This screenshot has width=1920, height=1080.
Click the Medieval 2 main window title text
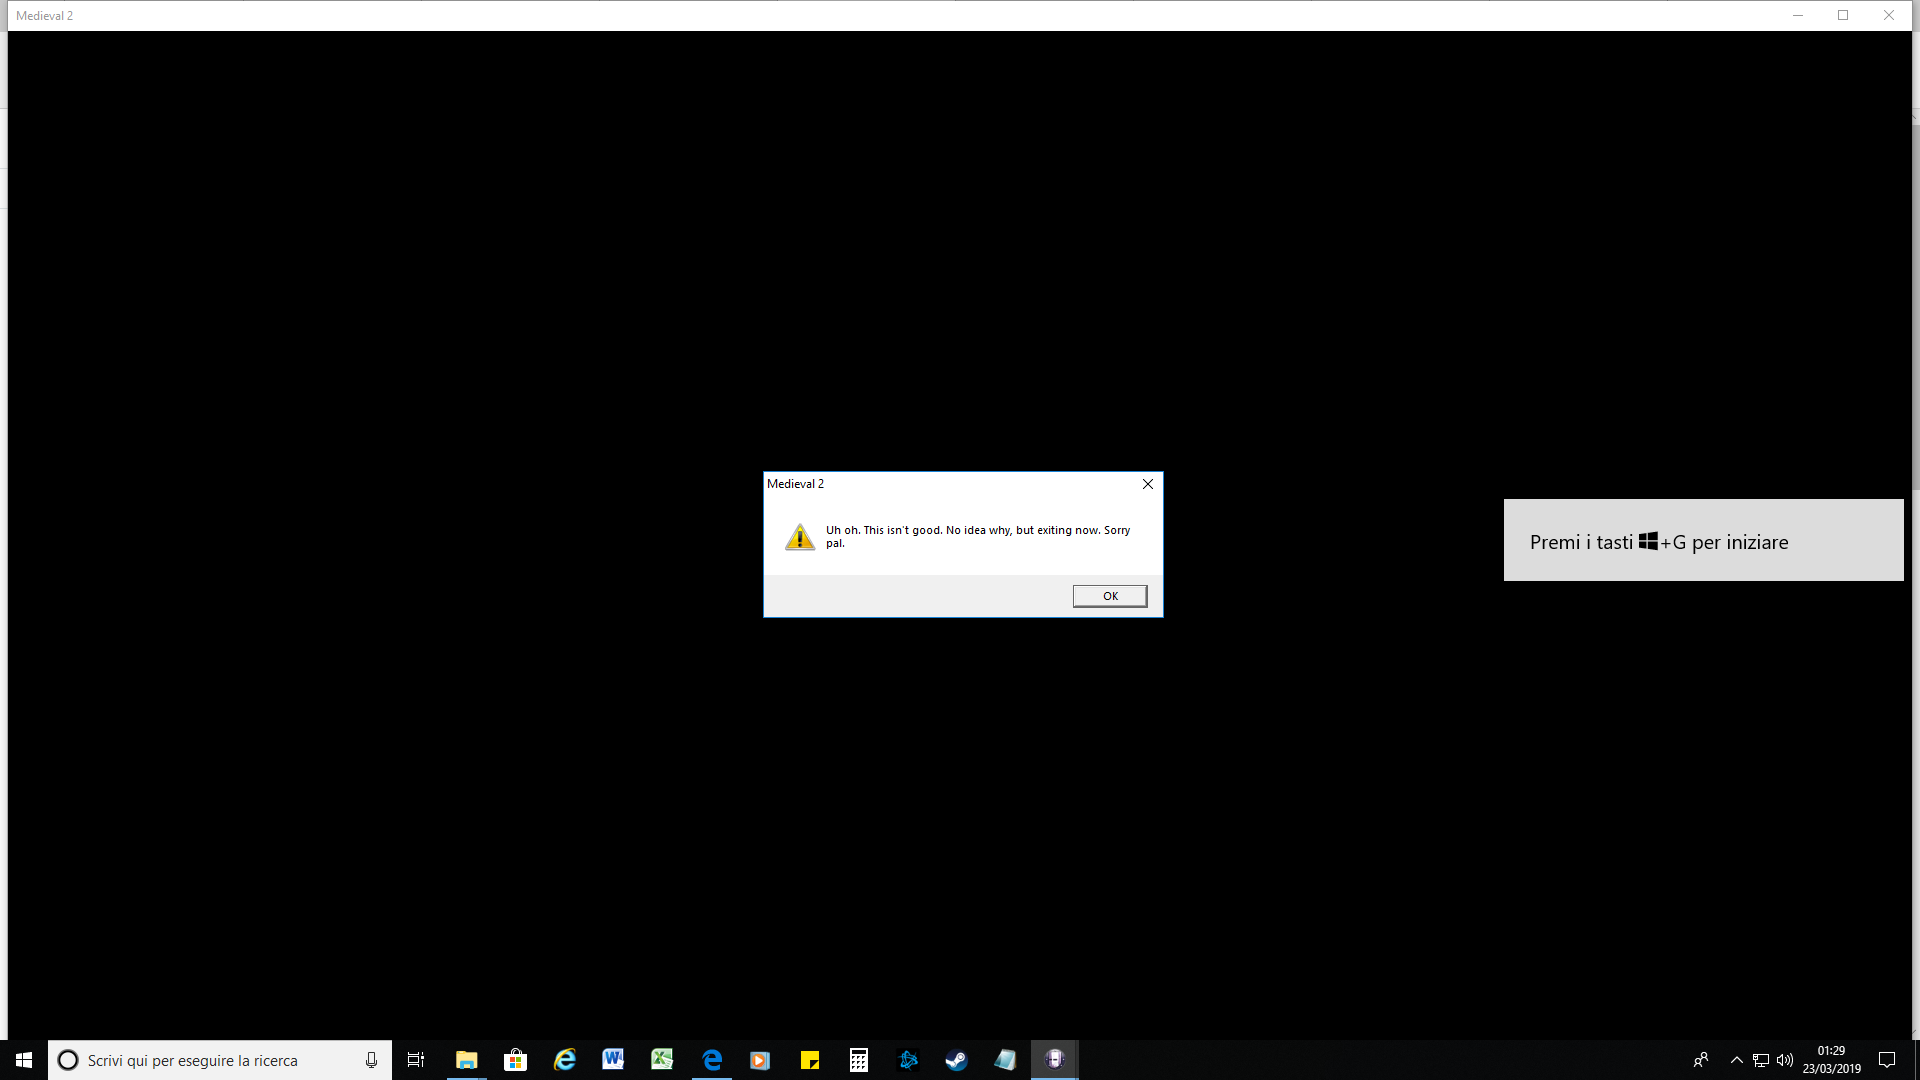45,16
